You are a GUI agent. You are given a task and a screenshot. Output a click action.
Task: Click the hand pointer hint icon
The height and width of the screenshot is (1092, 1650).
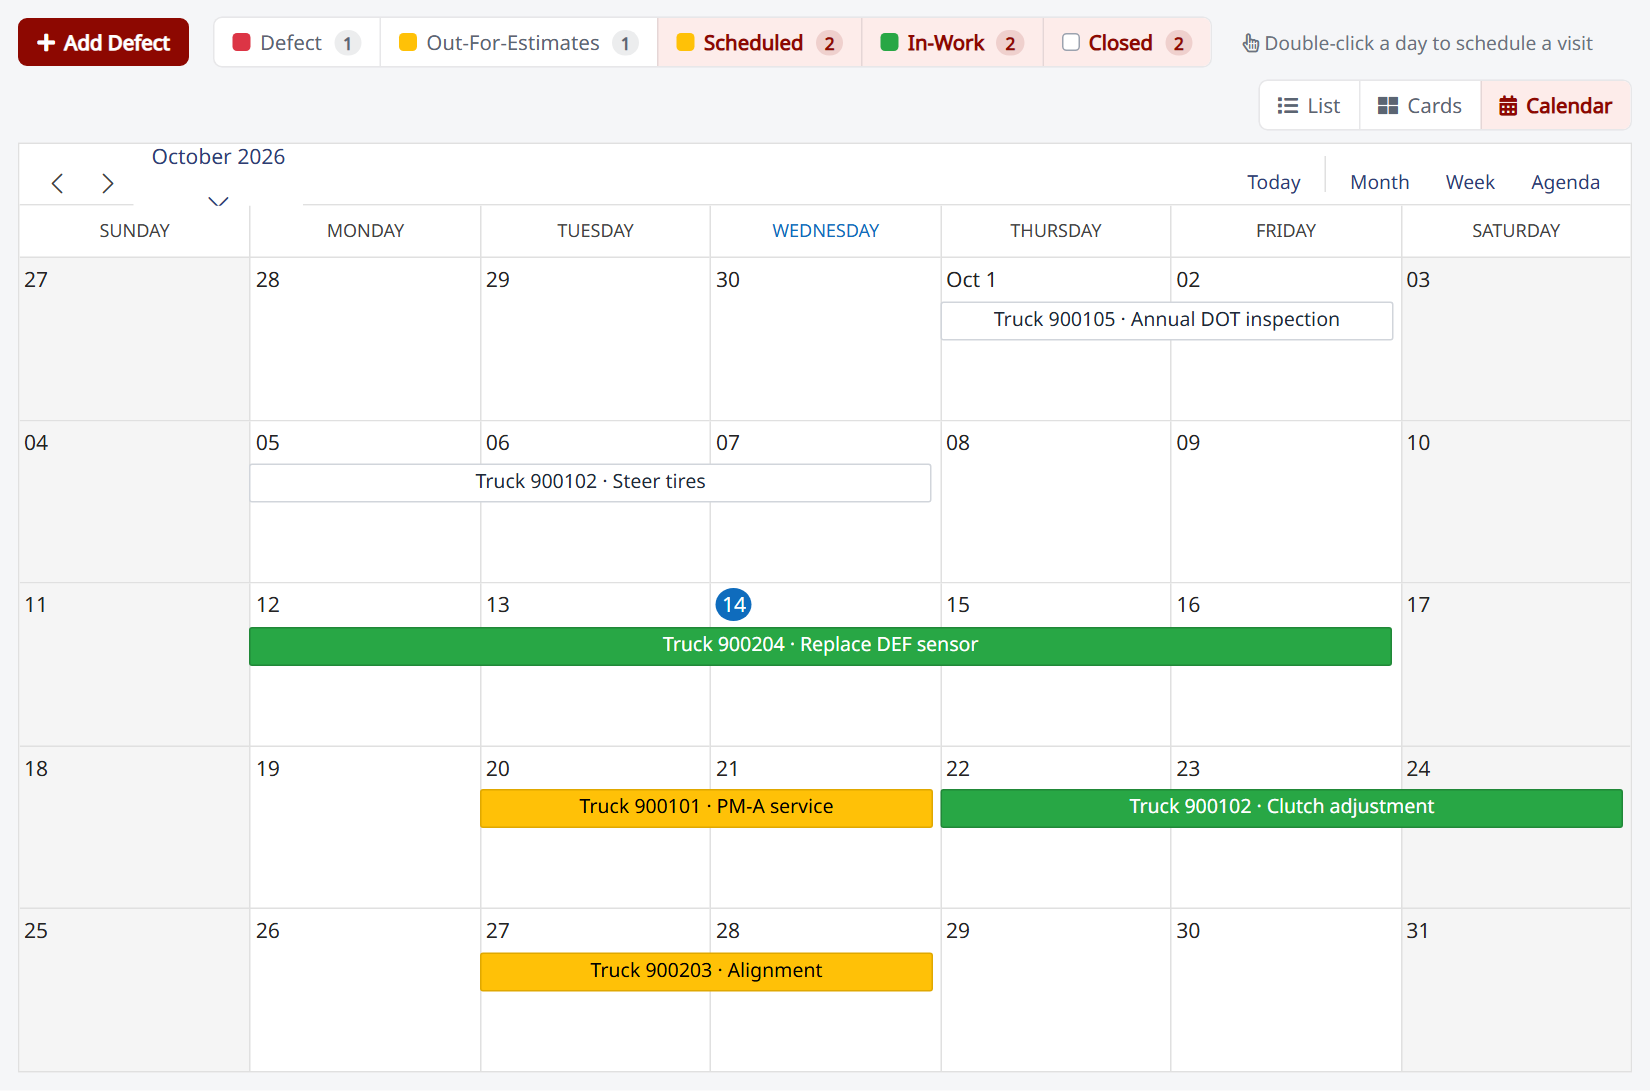pos(1250,43)
